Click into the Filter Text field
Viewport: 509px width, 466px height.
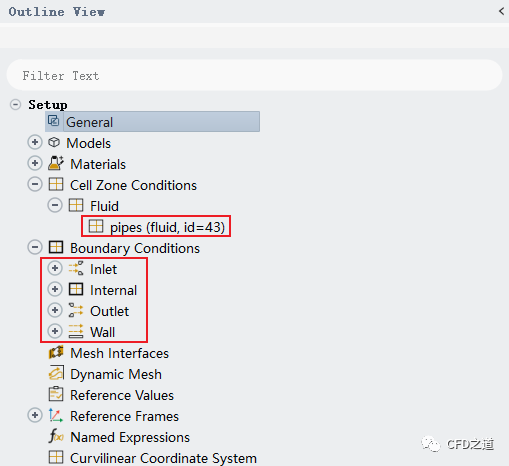click(x=254, y=75)
